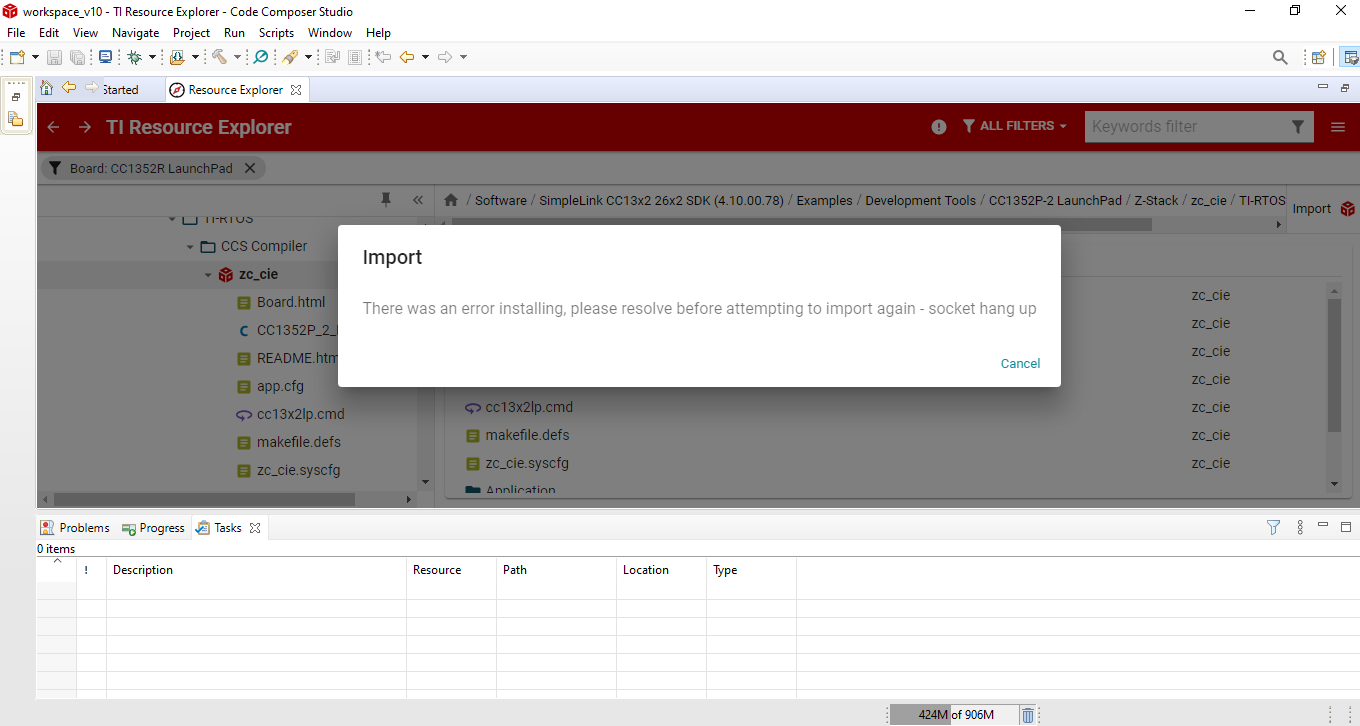Click Examples in the breadcrumb
Viewport: 1360px width, 726px height.
click(824, 200)
